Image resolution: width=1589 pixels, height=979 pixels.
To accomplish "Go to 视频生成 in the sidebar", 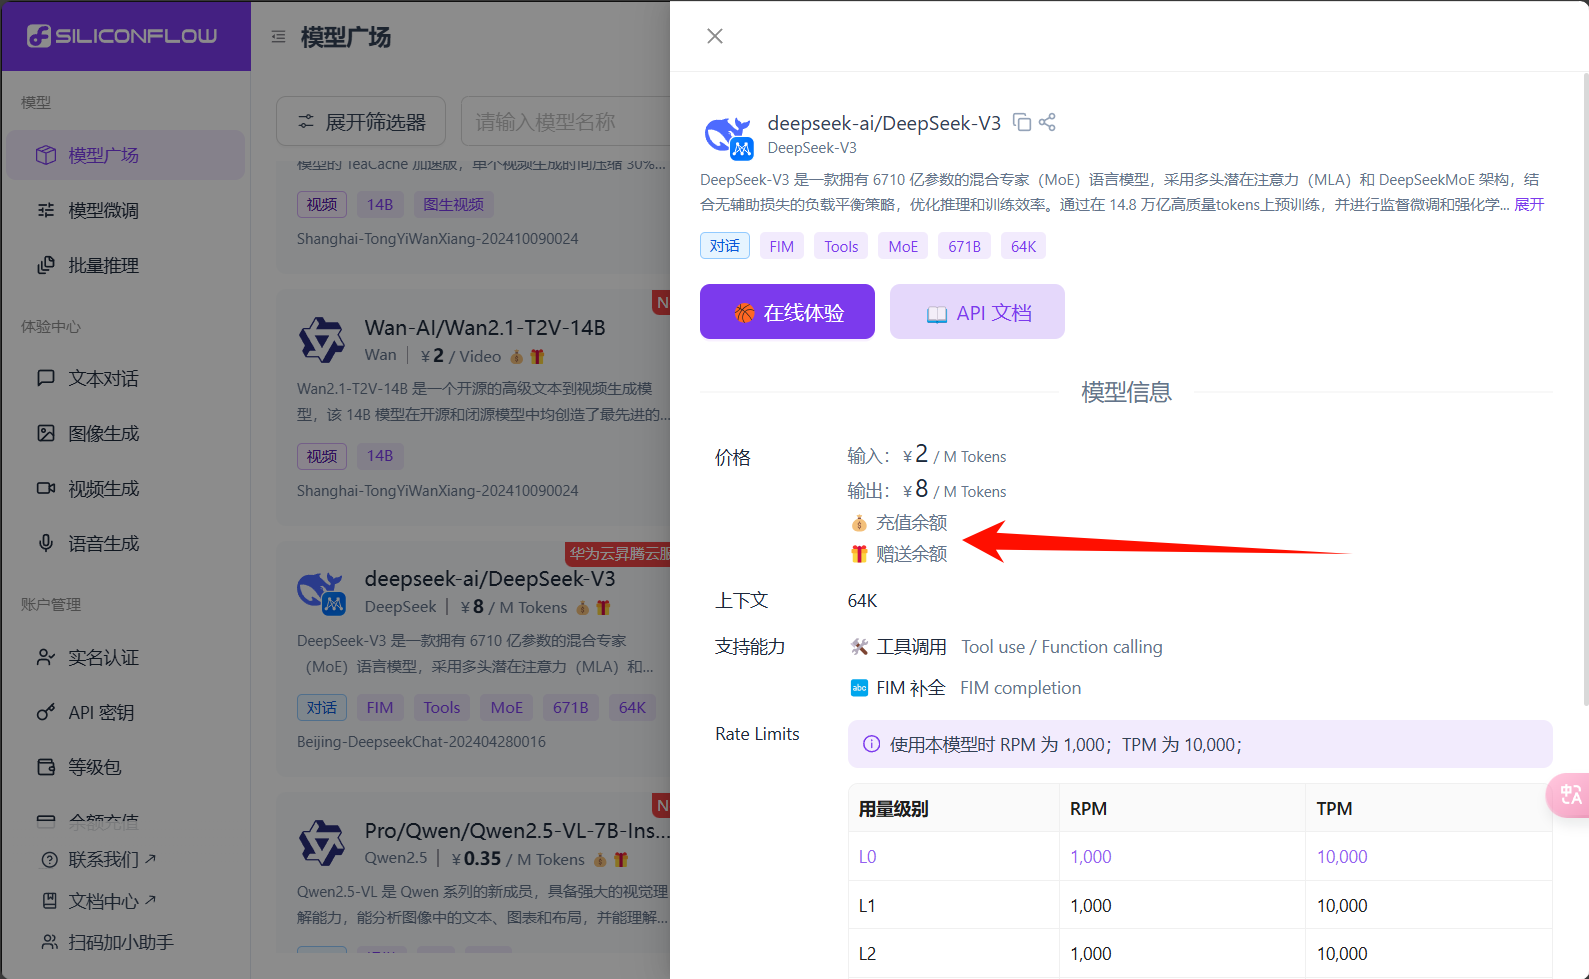I will point(125,488).
